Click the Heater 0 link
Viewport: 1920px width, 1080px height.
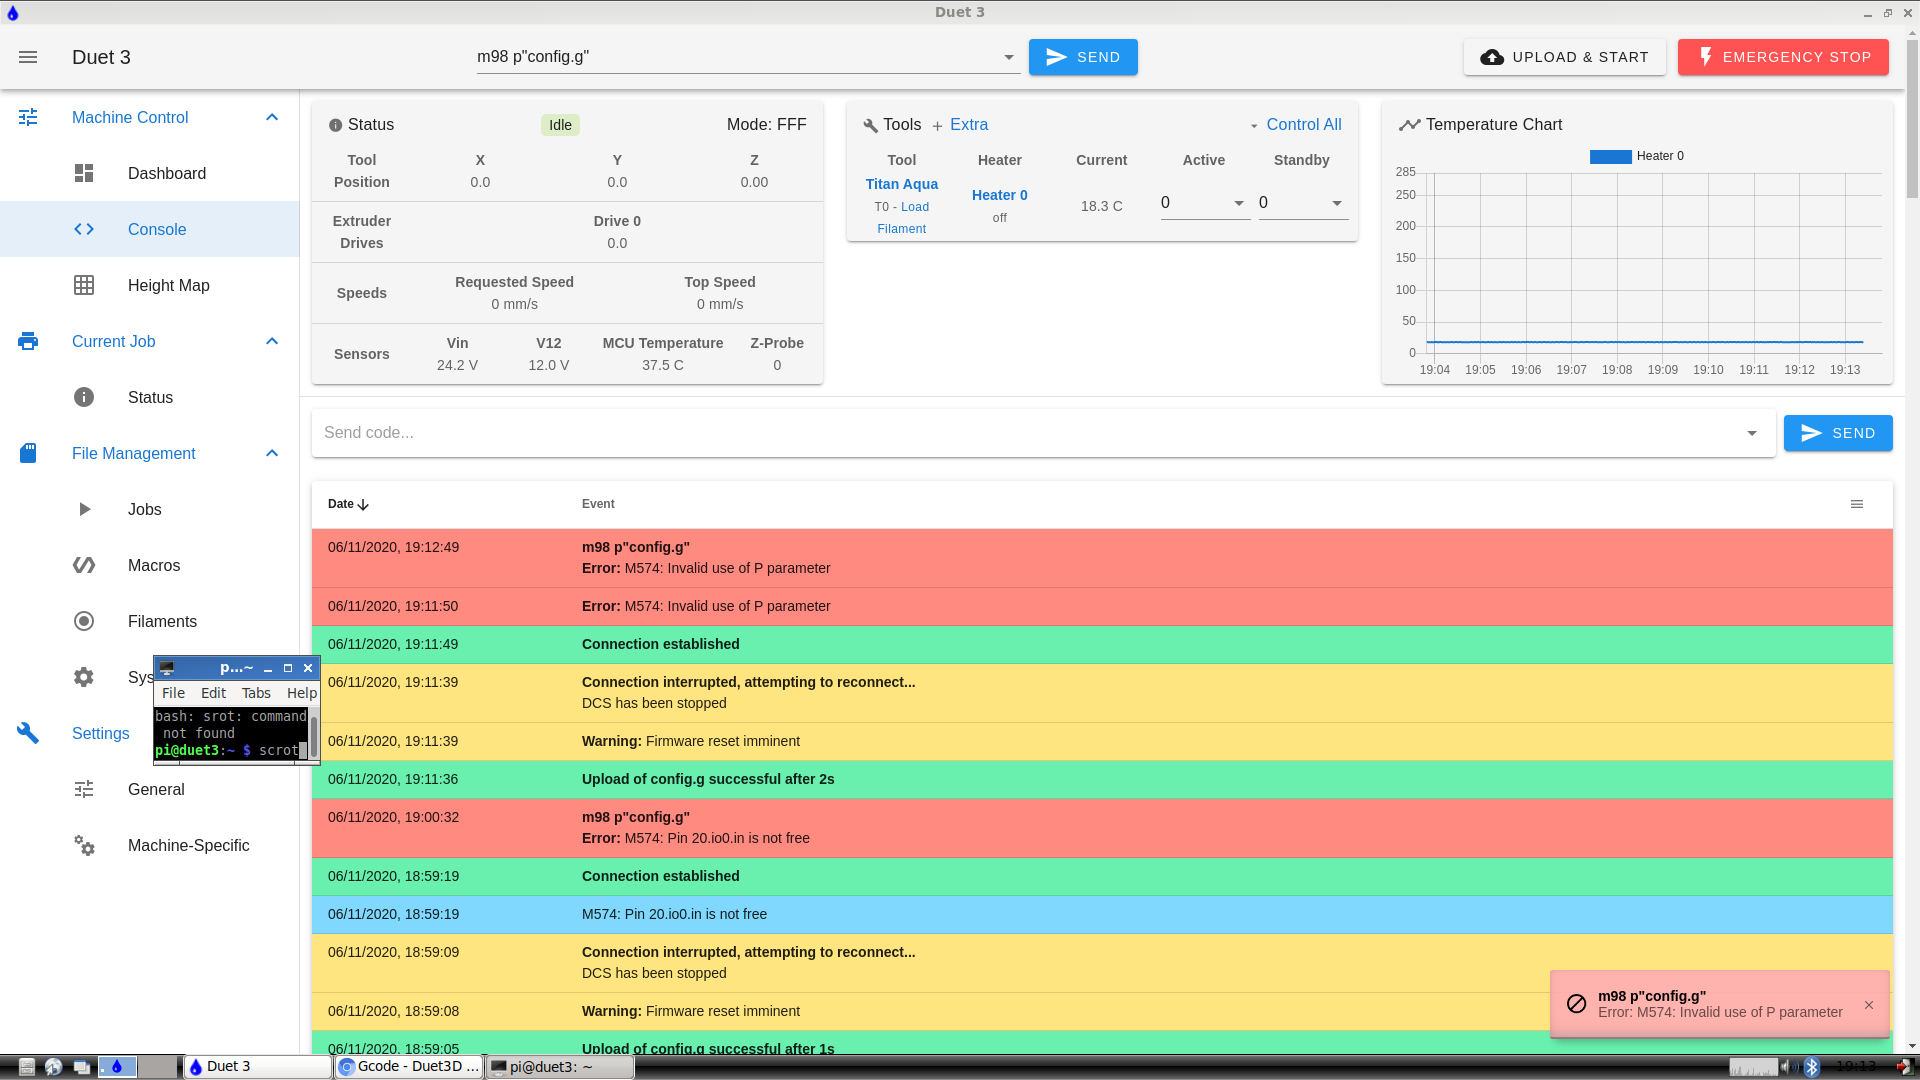[x=999, y=195]
